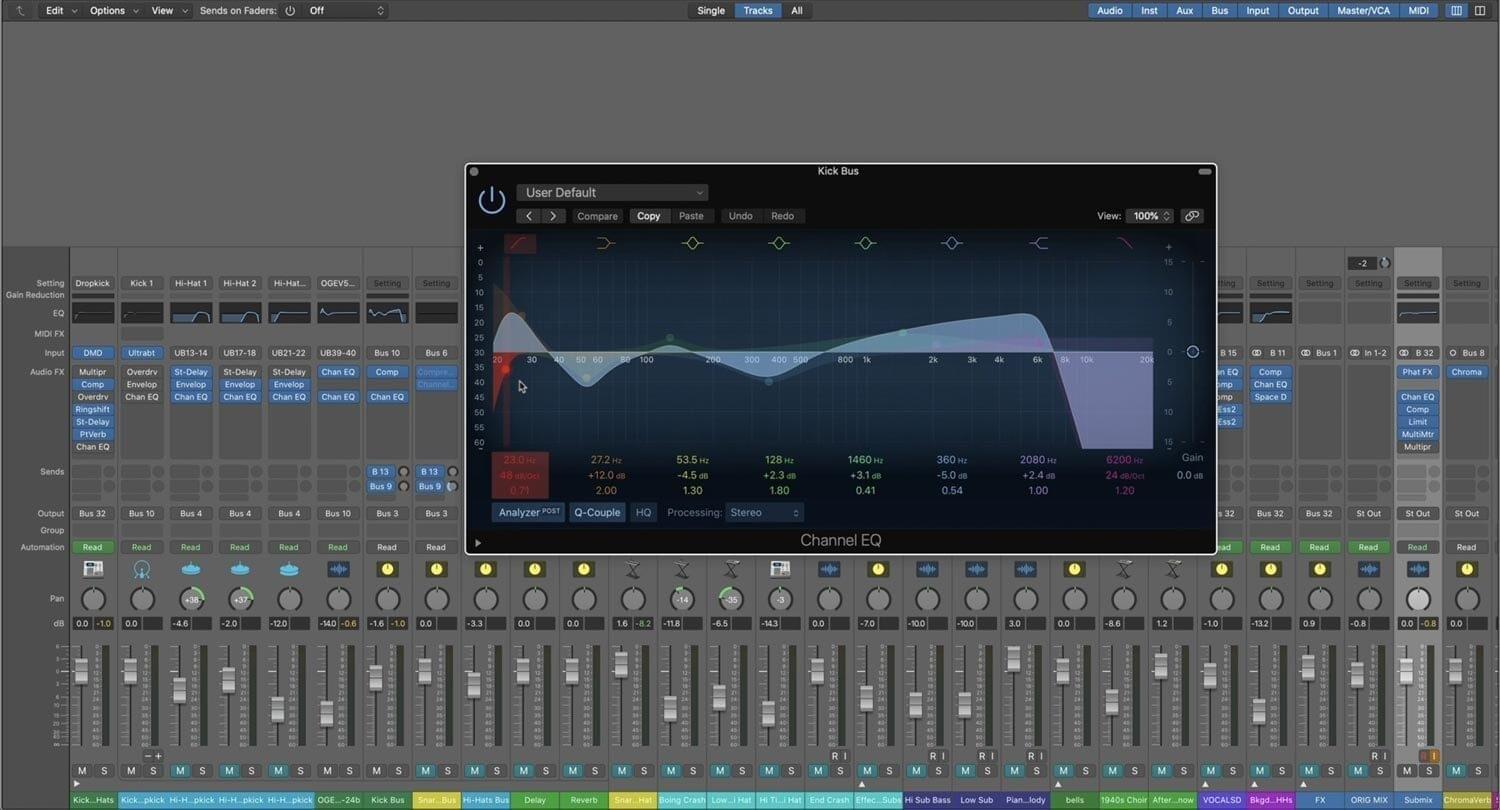1500x810 pixels.
Task: Click yellow knob icon on Kick Bus channel
Action: 387,569
